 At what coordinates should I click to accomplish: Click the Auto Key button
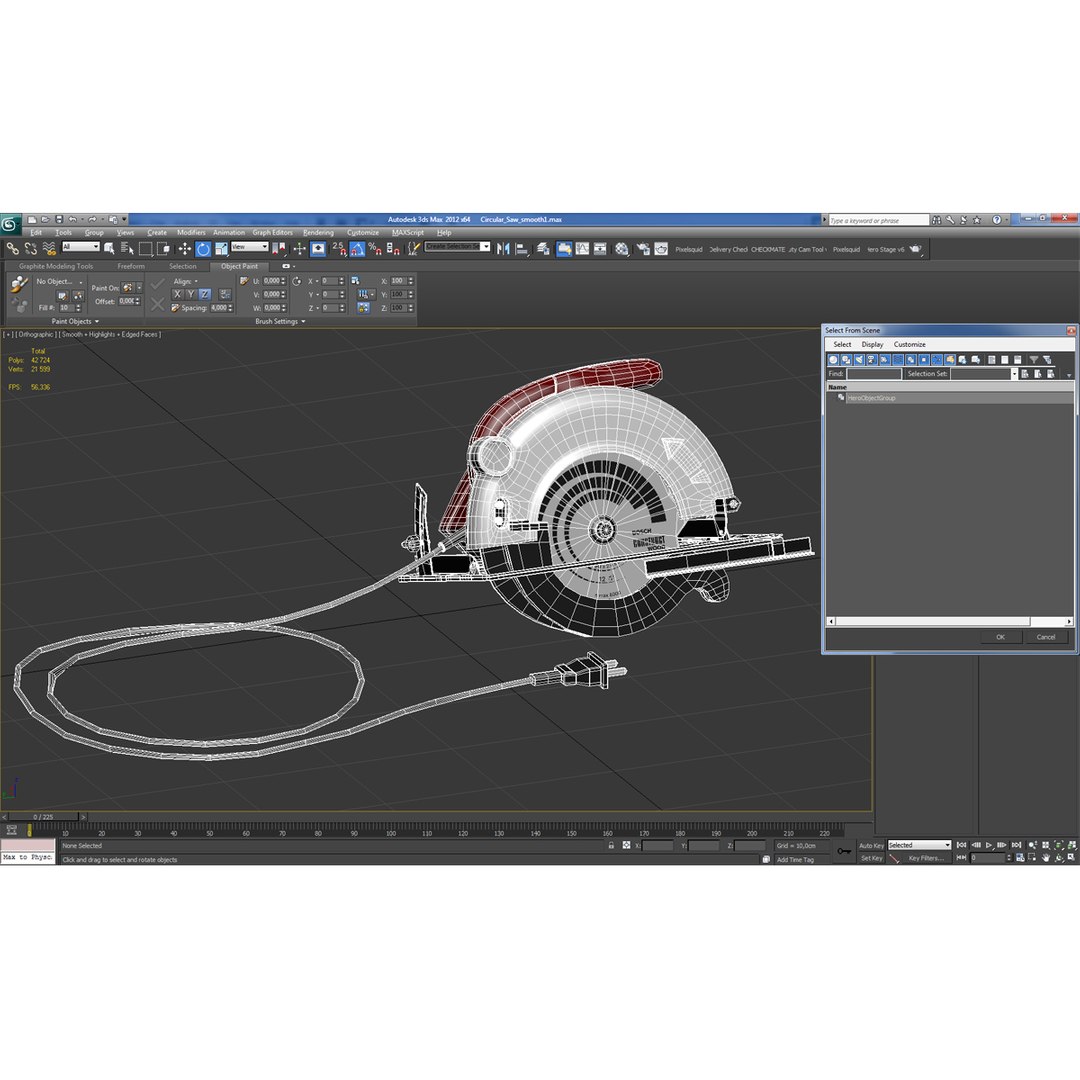point(871,845)
